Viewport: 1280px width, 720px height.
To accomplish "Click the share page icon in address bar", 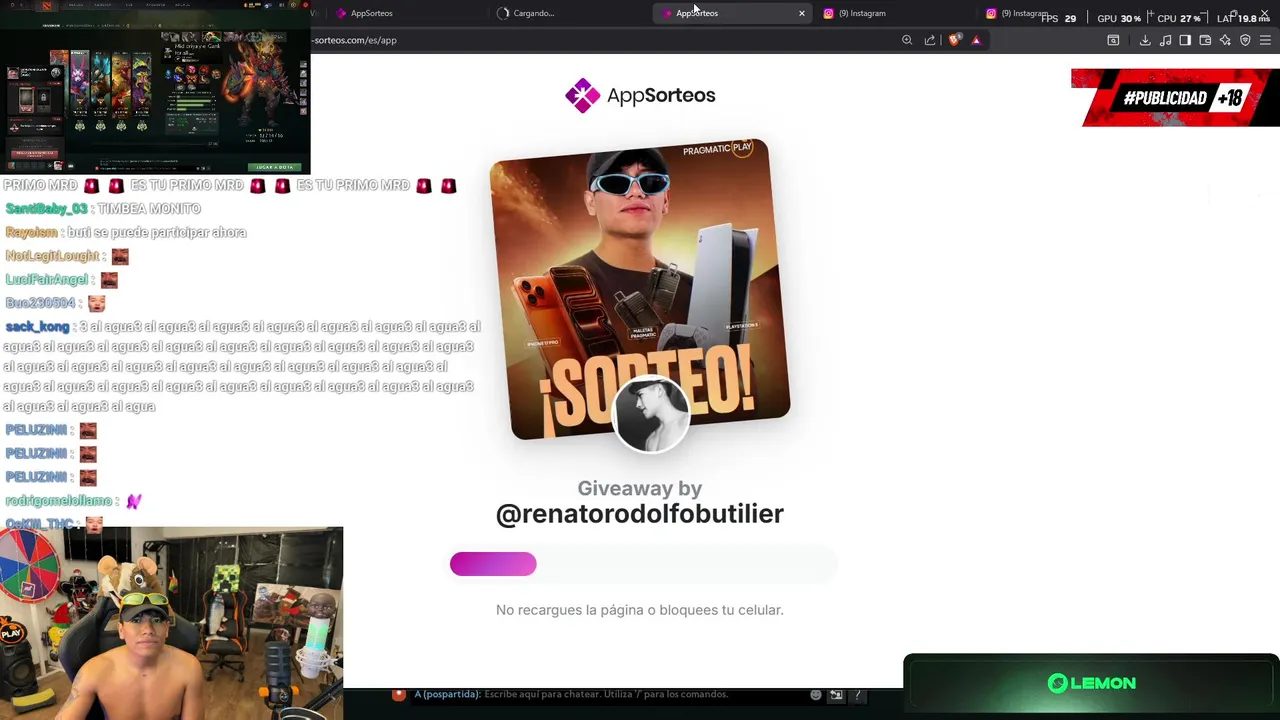I will tap(930, 40).
